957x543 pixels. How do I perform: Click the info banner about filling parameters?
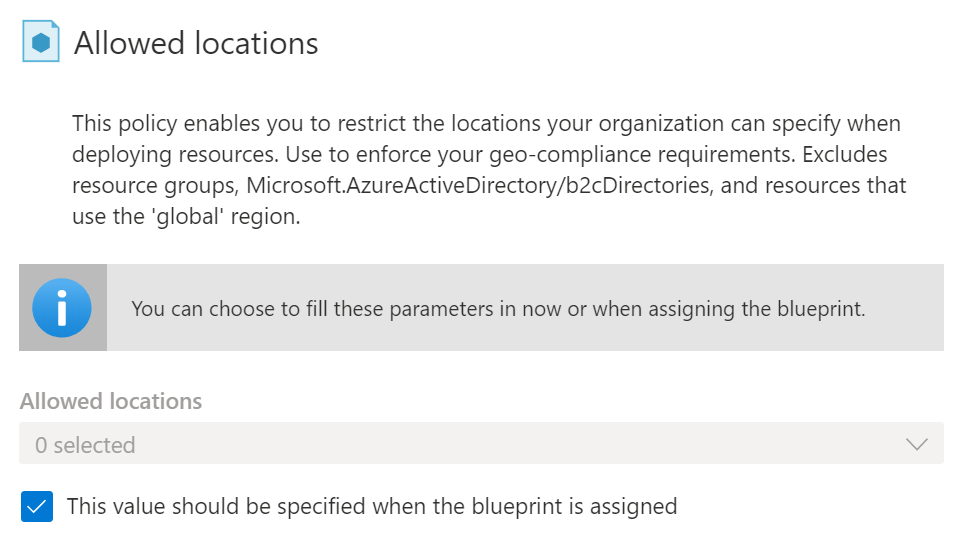pyautogui.click(x=482, y=307)
